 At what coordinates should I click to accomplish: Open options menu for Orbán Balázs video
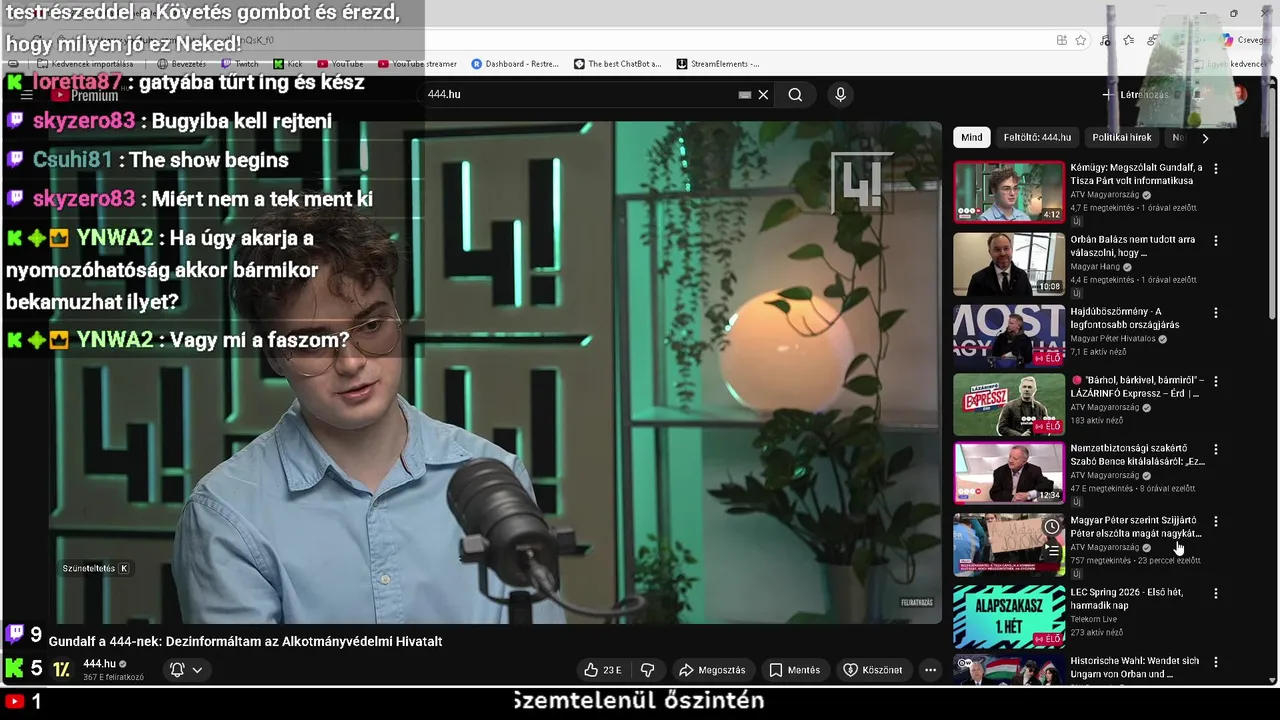click(1216, 241)
